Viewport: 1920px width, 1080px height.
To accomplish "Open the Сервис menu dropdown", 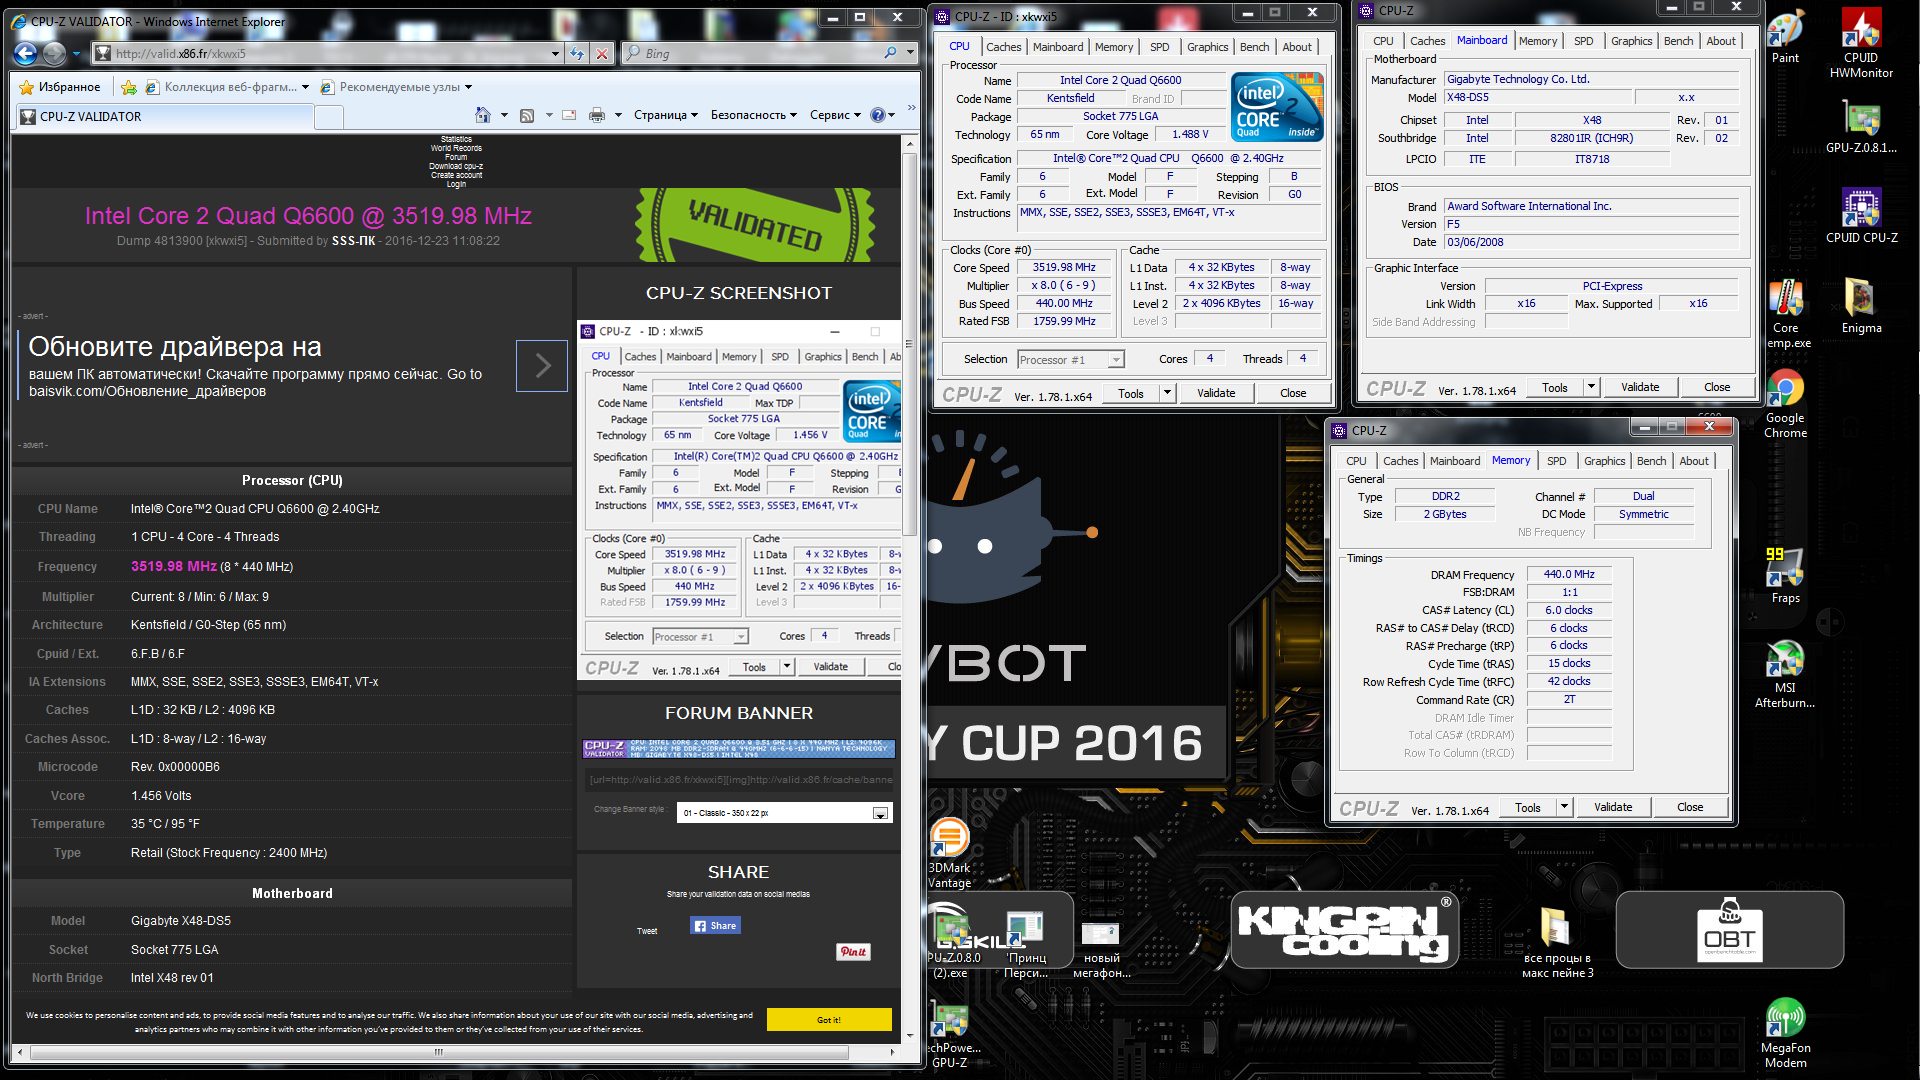I will pos(835,115).
